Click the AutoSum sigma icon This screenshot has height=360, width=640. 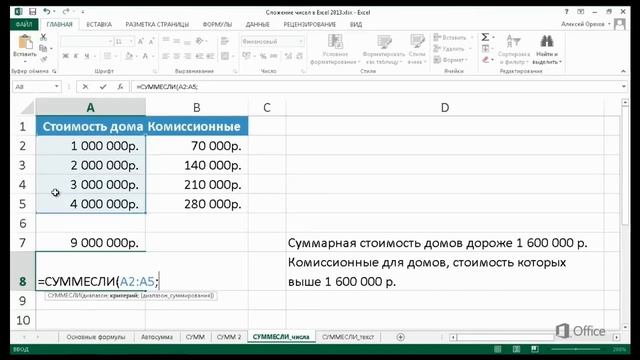tap(485, 38)
